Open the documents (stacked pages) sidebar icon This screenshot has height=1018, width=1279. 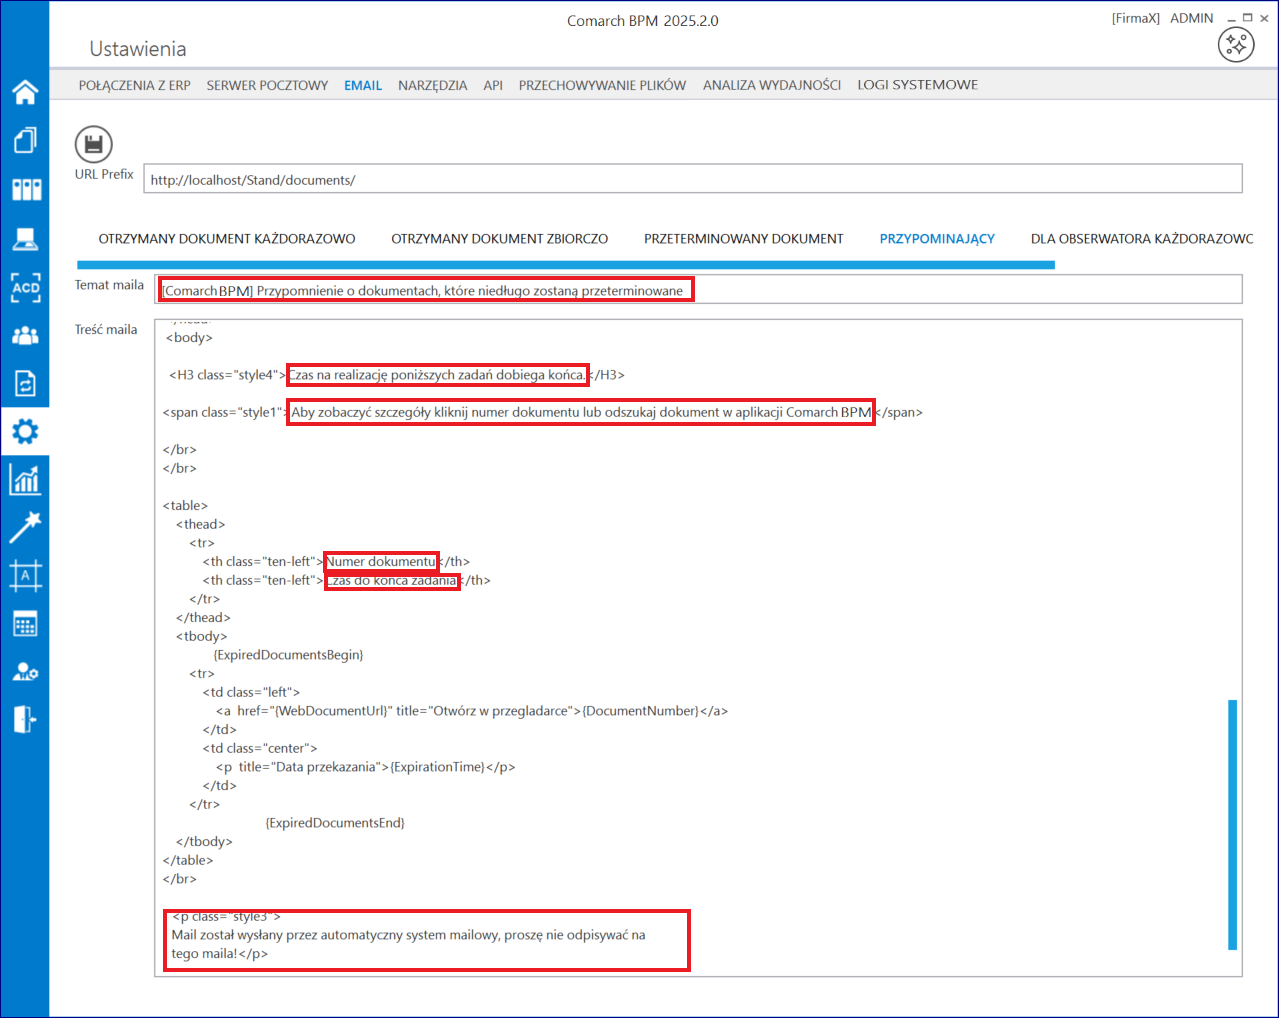(x=25, y=140)
